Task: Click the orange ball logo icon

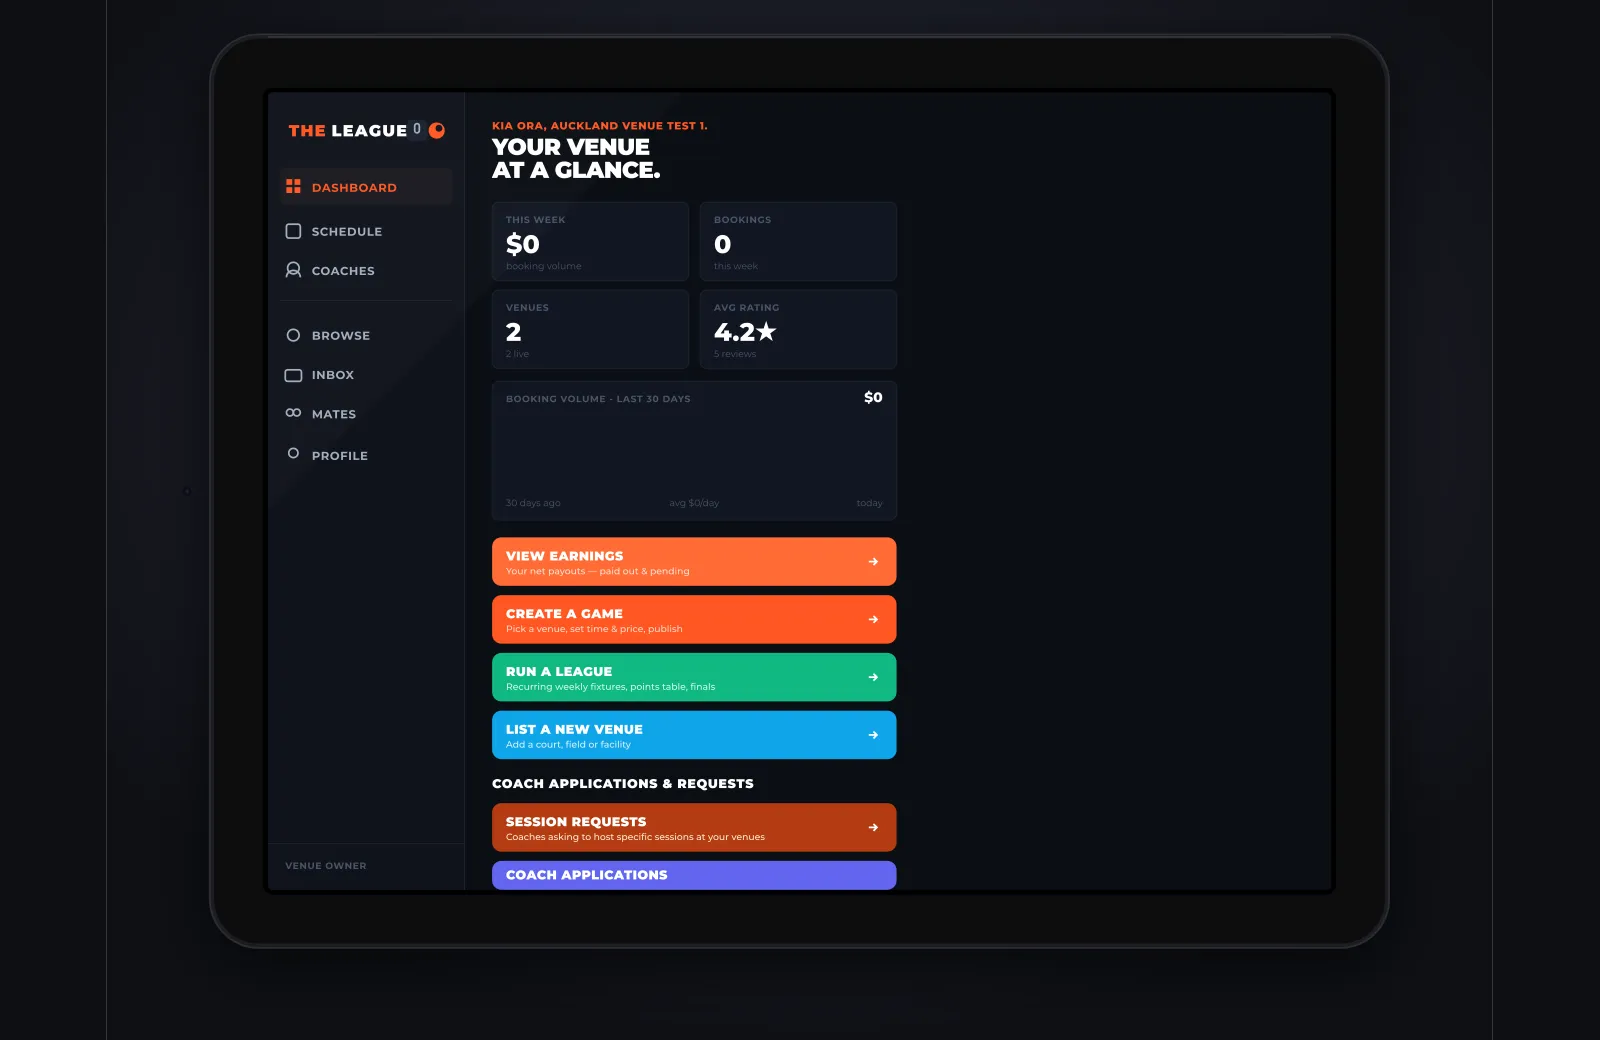Action: click(x=437, y=130)
